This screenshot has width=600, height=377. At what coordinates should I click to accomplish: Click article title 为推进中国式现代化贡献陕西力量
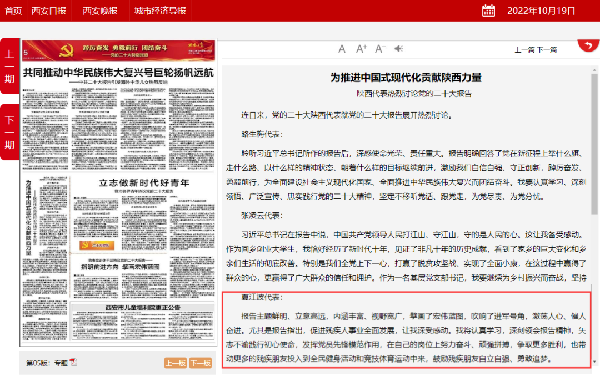coord(406,78)
